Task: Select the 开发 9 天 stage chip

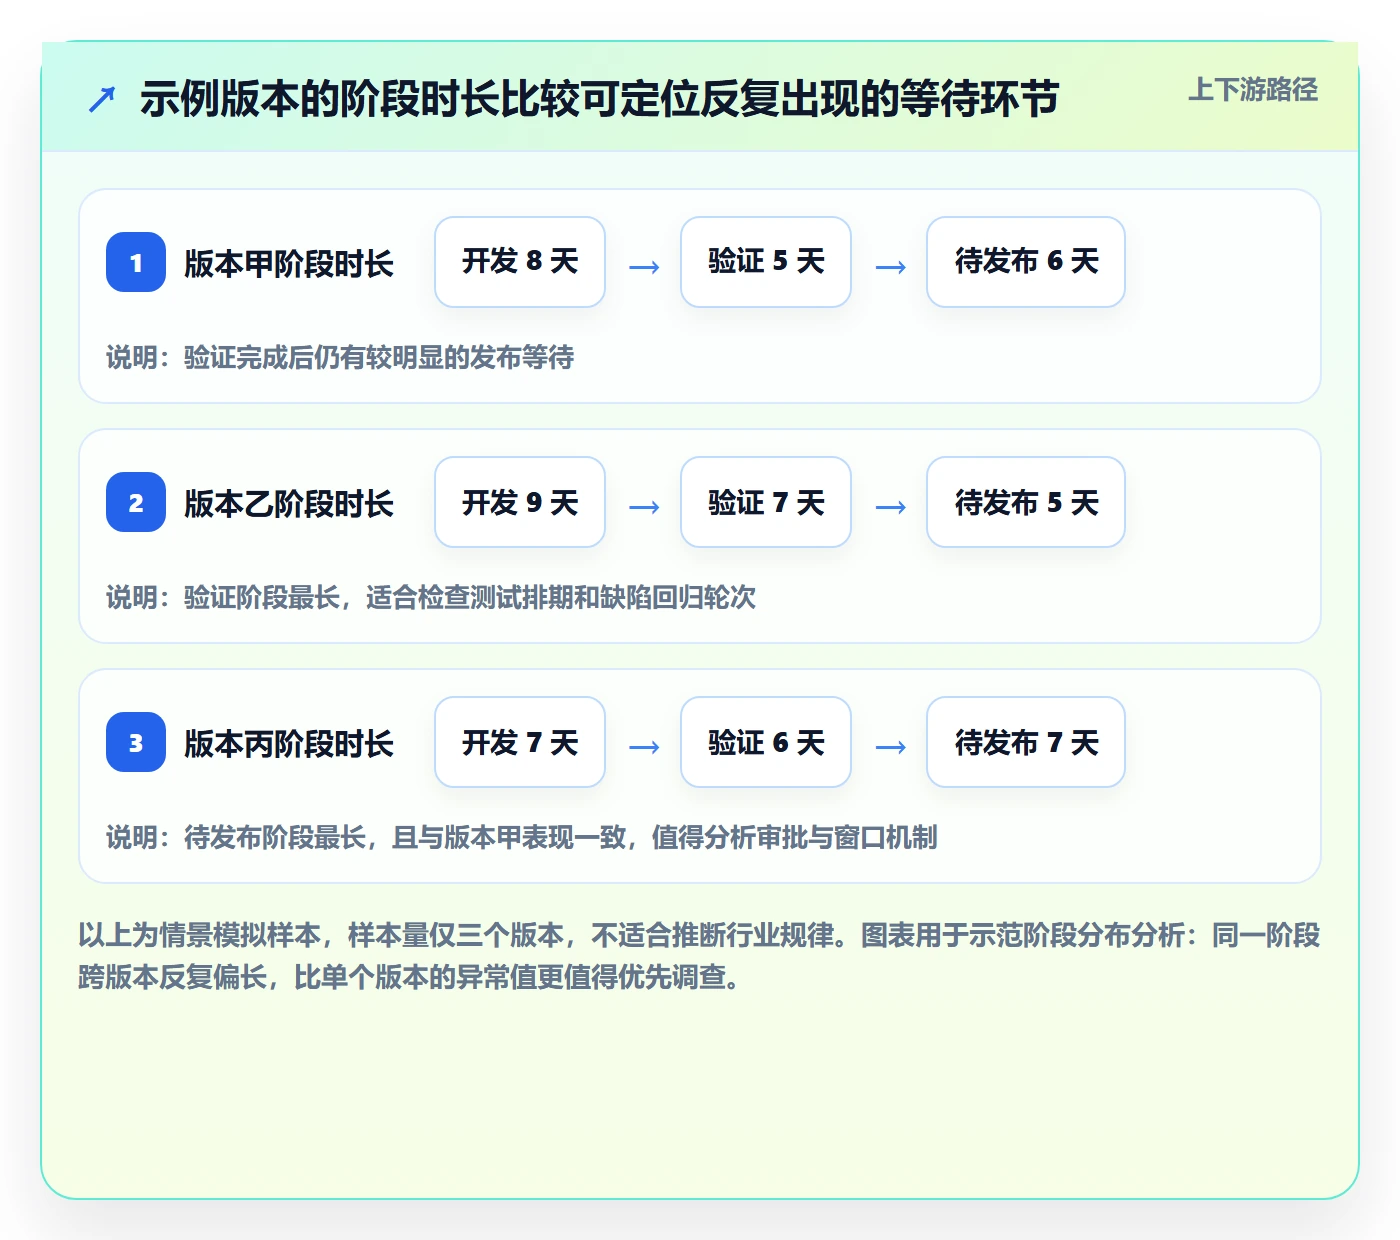Action: [x=520, y=502]
